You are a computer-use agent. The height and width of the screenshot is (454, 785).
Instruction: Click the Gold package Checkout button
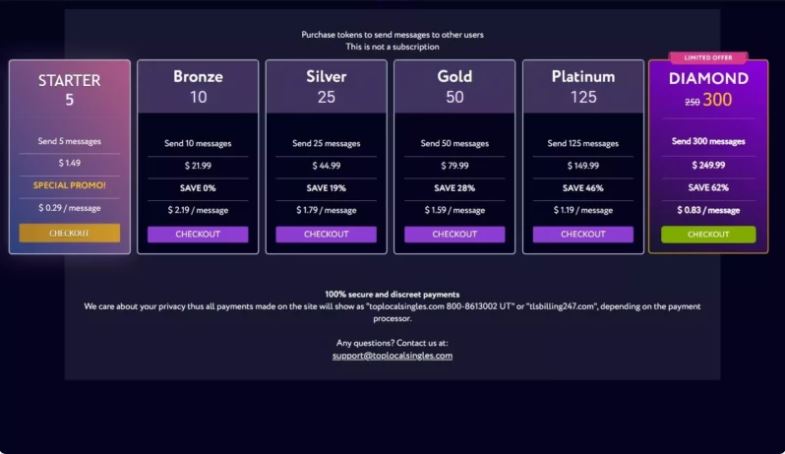click(455, 234)
